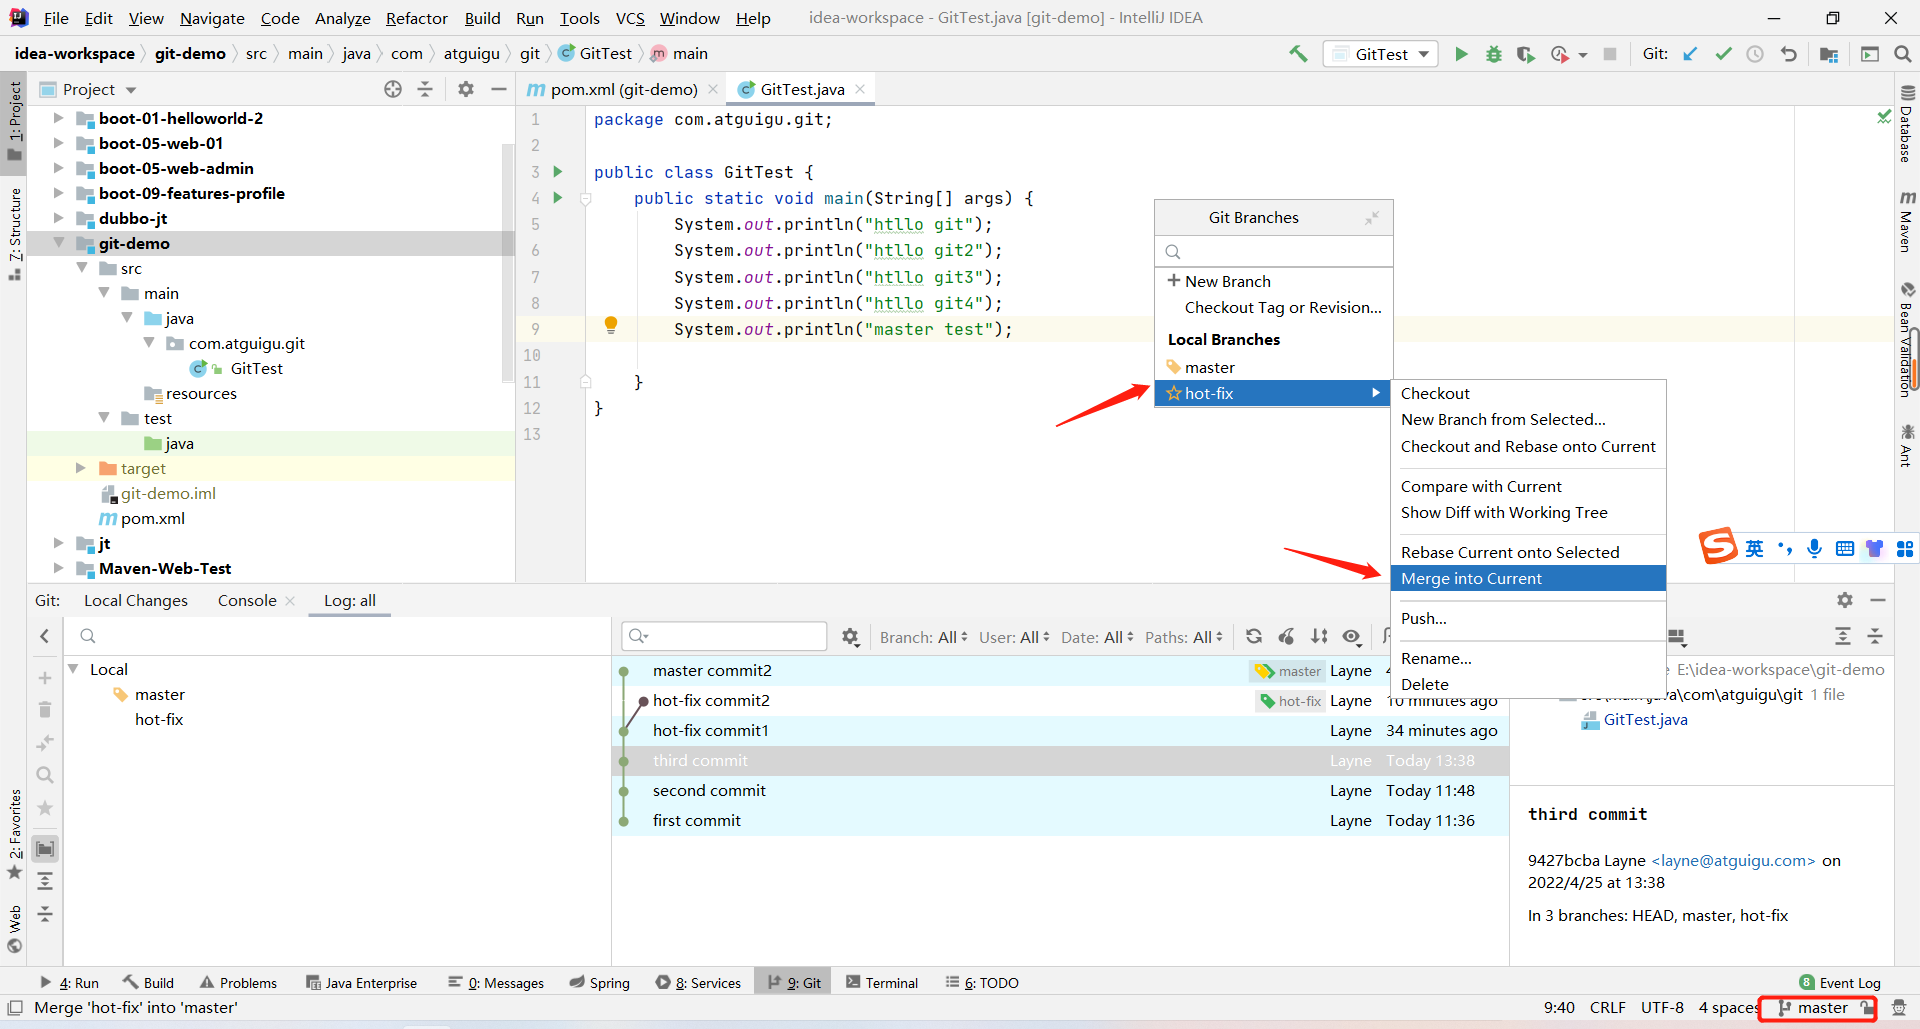Open Project panel settings gear
This screenshot has width=1920, height=1029.
[x=466, y=89]
